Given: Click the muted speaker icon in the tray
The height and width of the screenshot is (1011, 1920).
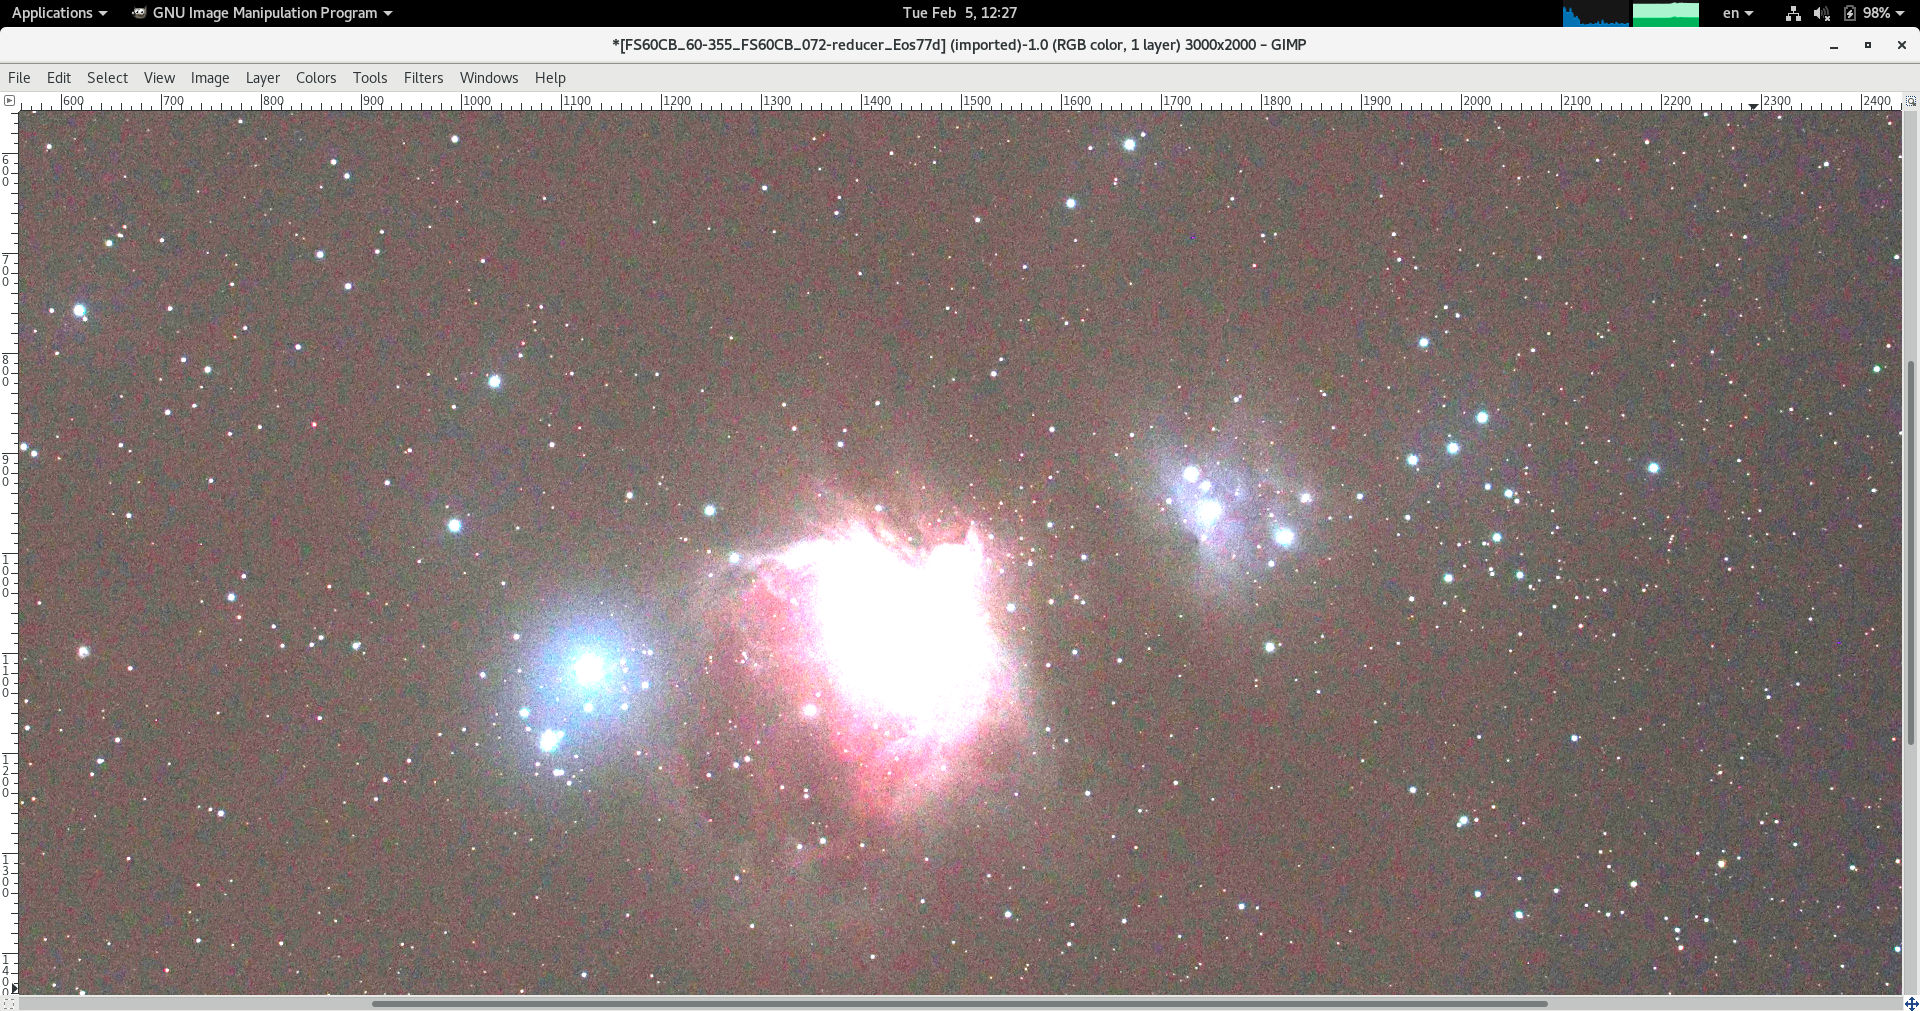Looking at the screenshot, I should tap(1822, 13).
